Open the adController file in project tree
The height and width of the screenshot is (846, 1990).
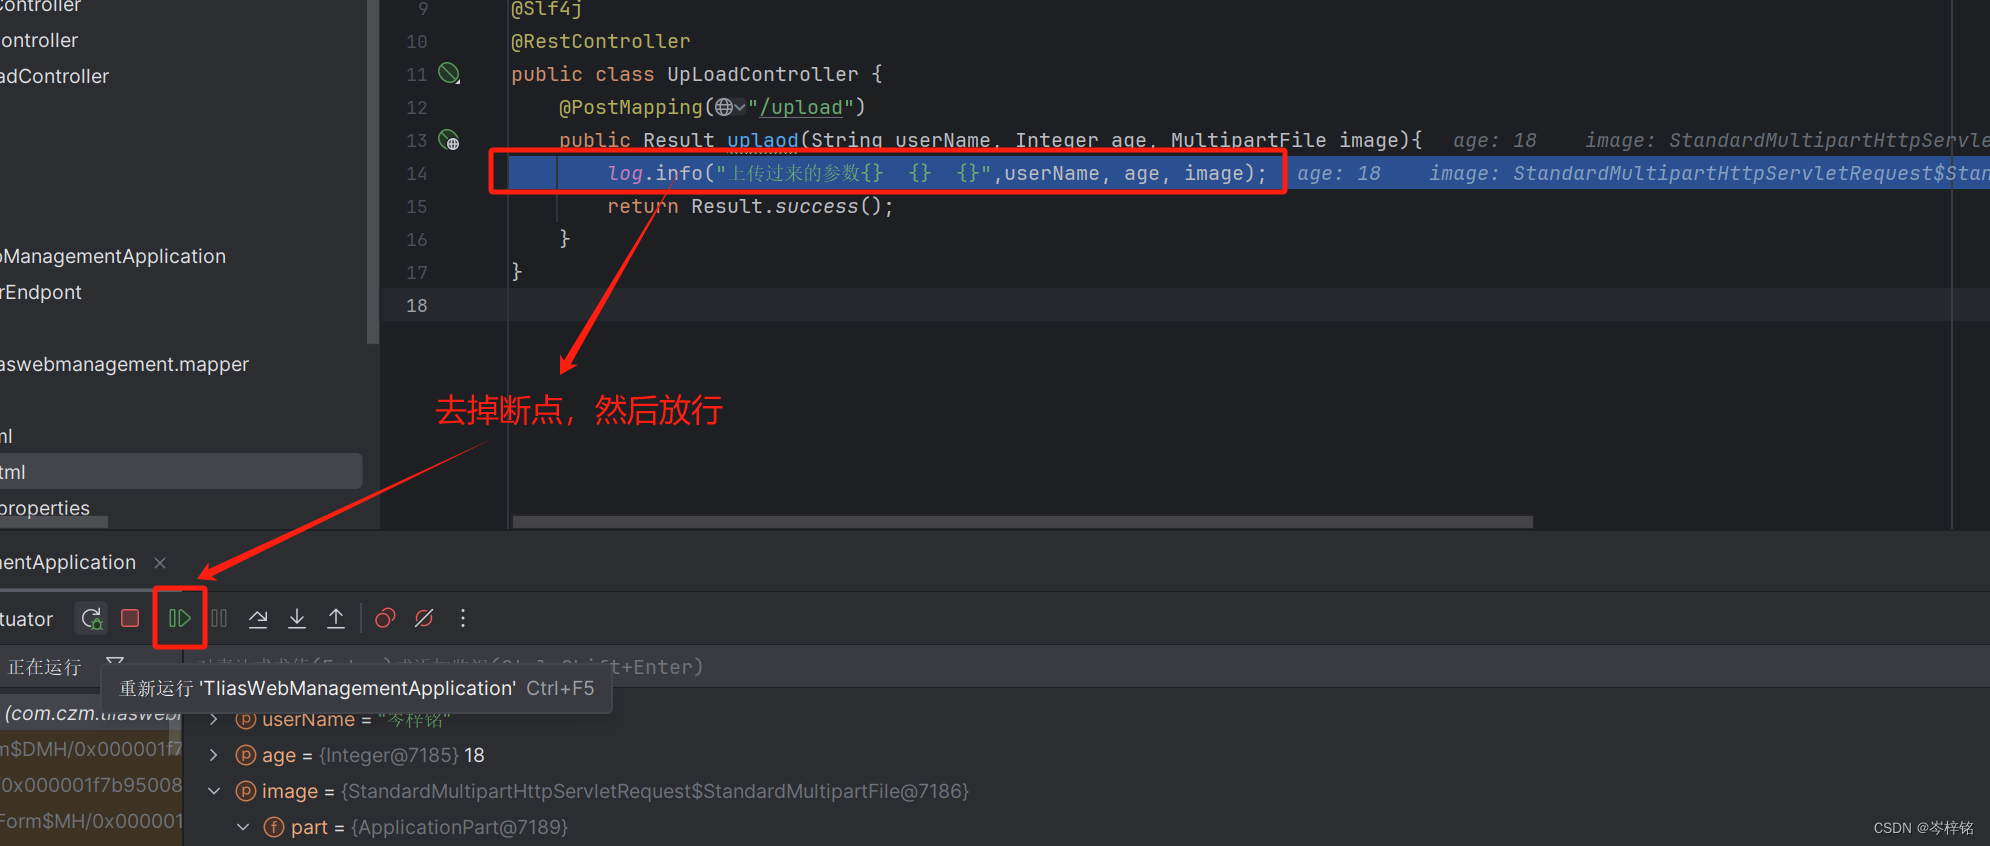tap(54, 76)
